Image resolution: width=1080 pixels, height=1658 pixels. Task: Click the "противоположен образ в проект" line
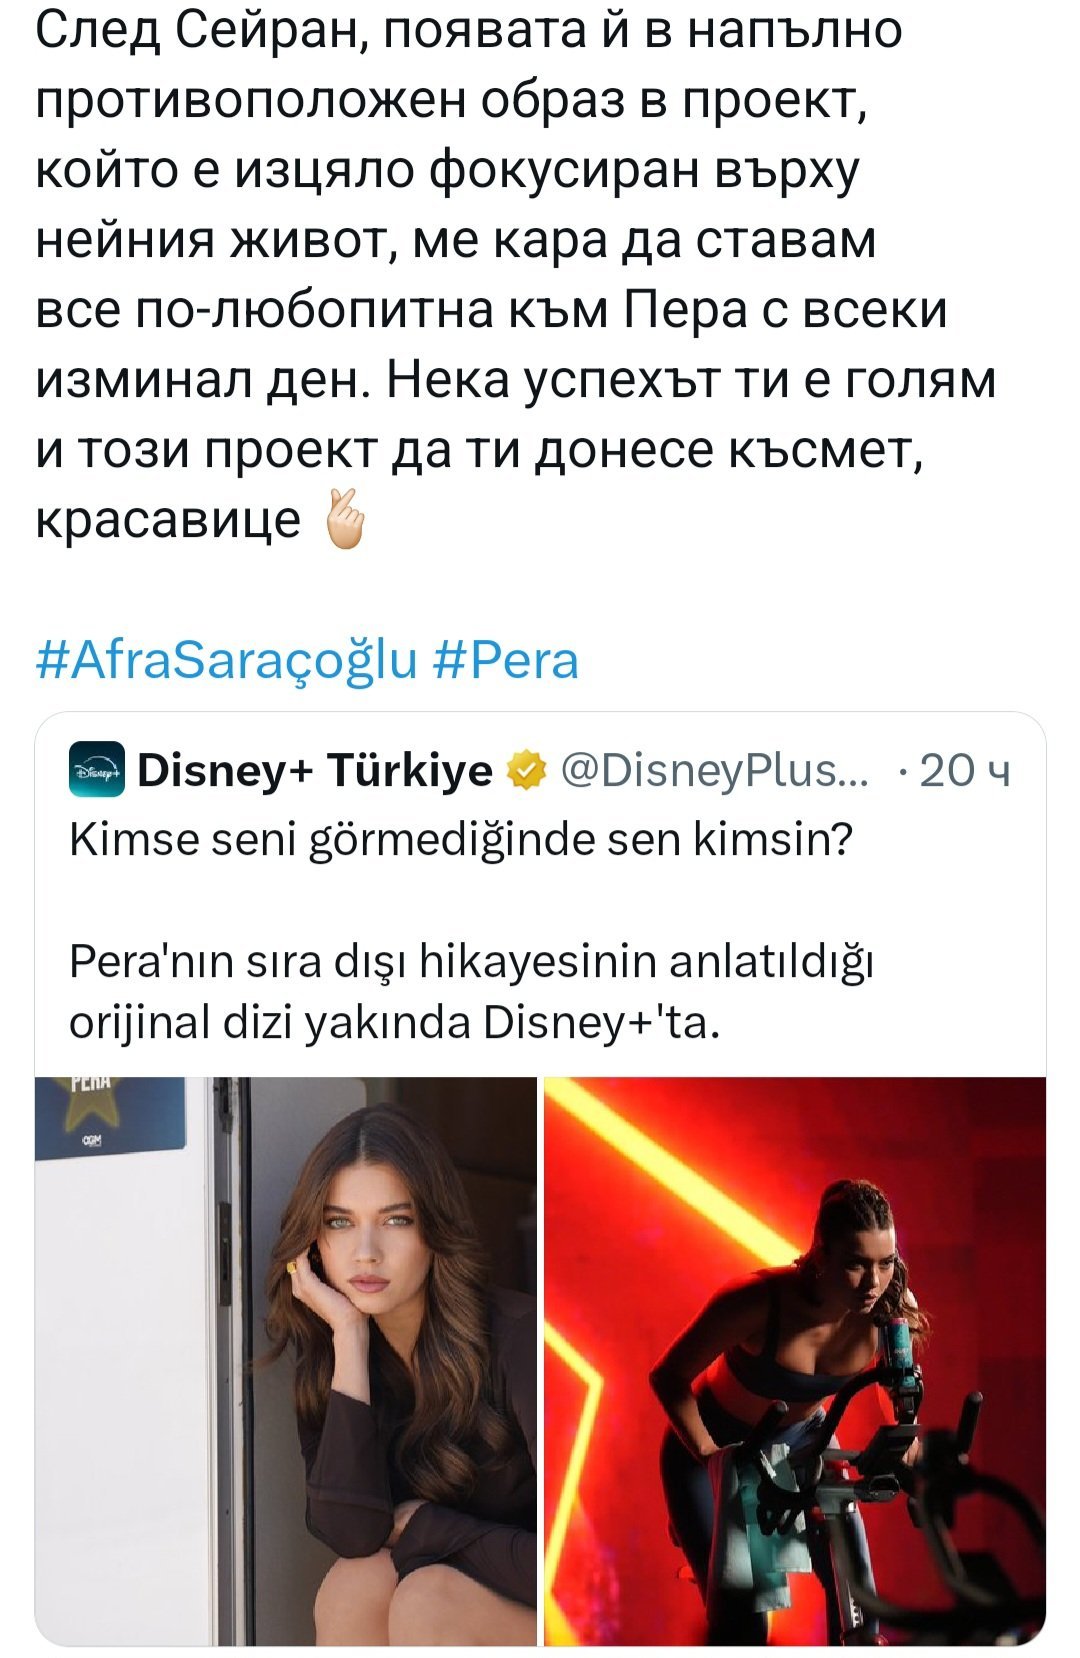point(450,101)
